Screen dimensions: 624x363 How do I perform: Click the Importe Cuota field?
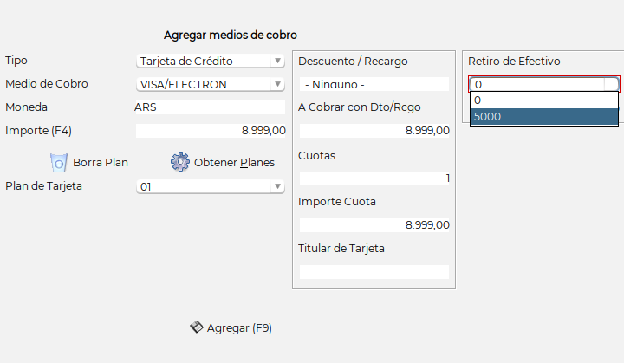pyautogui.click(x=374, y=225)
